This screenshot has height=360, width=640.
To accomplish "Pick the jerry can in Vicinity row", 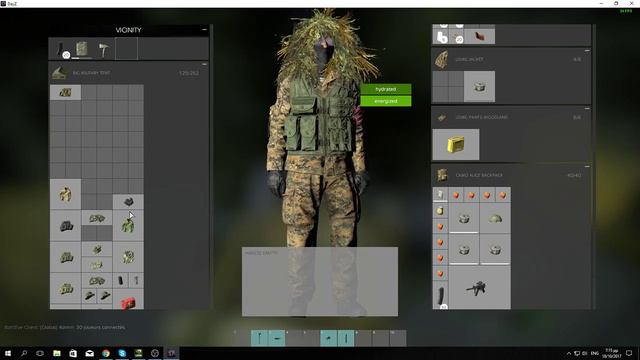I will (x=82, y=49).
